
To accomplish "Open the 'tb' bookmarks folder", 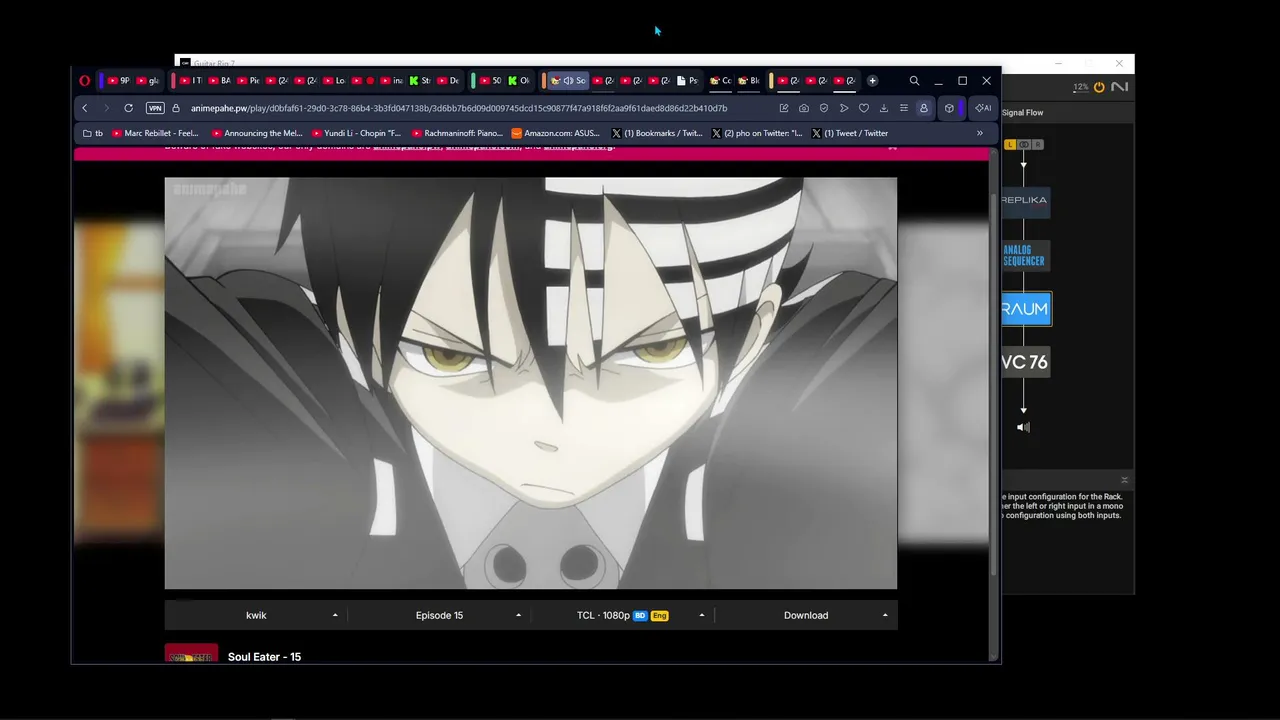I will coord(93,133).
